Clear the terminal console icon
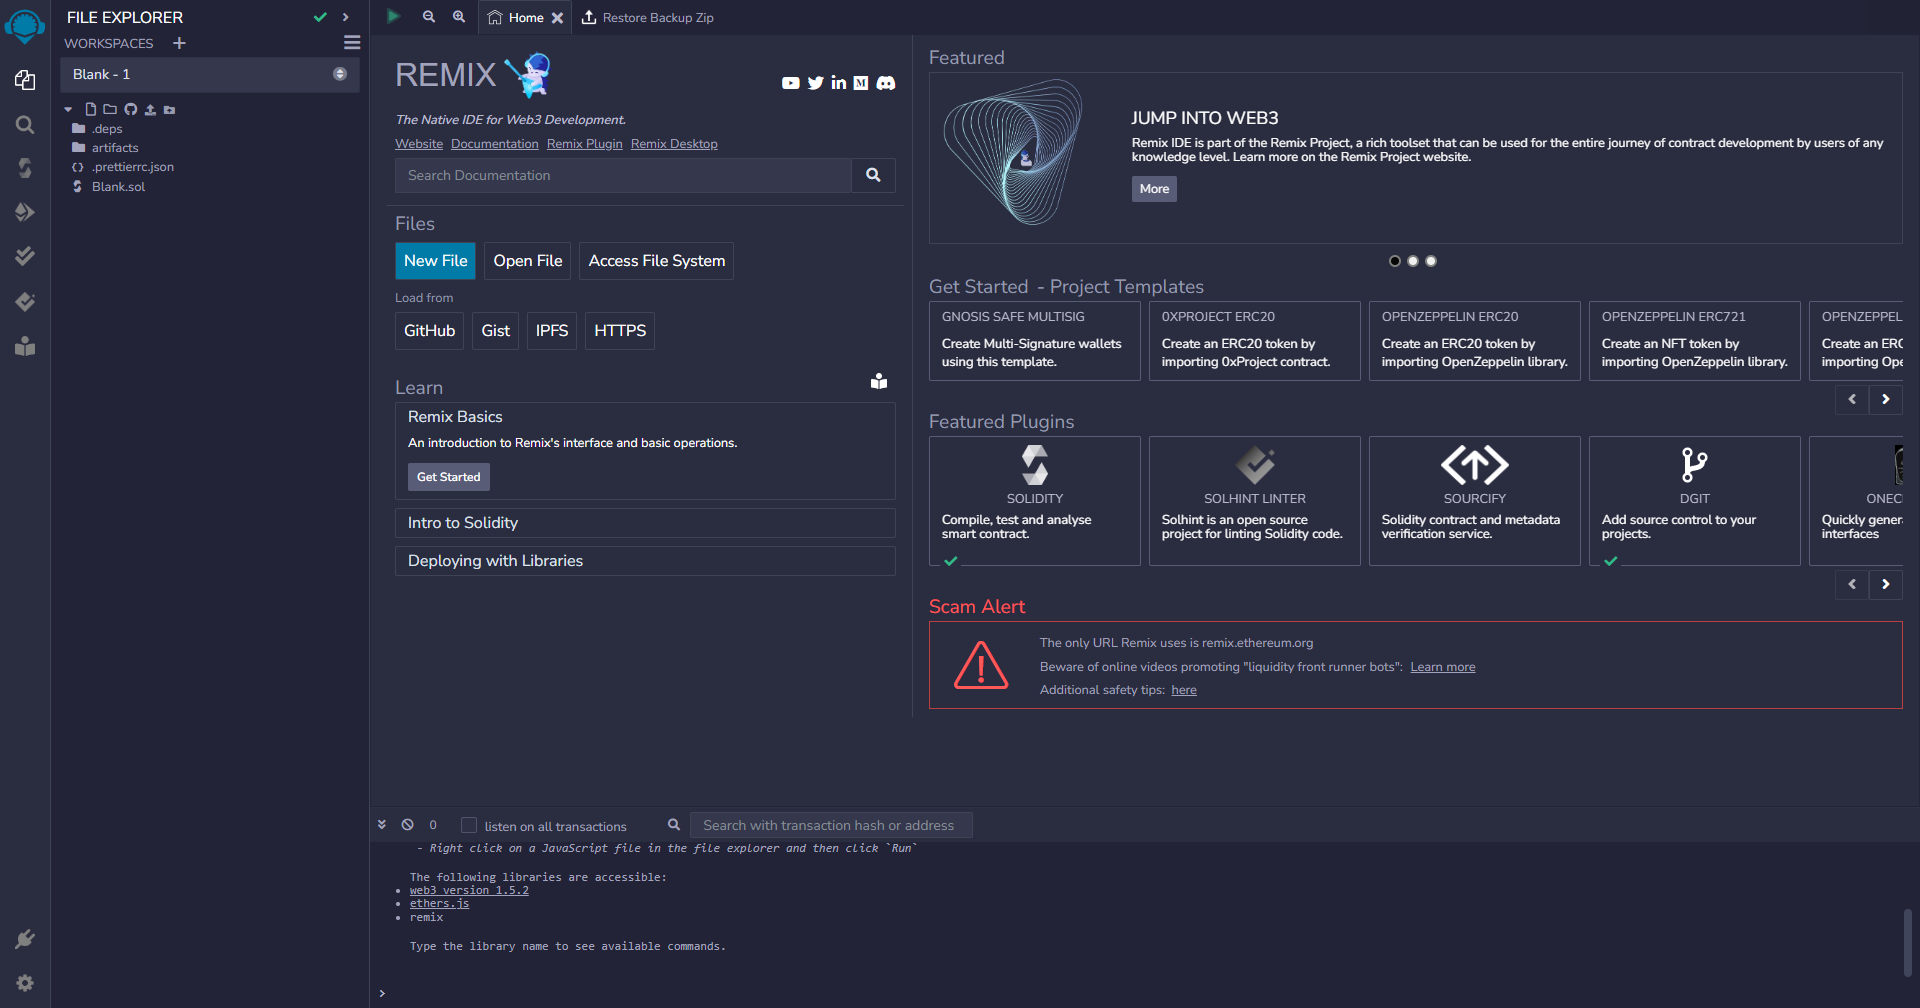1920x1008 pixels. click(408, 825)
